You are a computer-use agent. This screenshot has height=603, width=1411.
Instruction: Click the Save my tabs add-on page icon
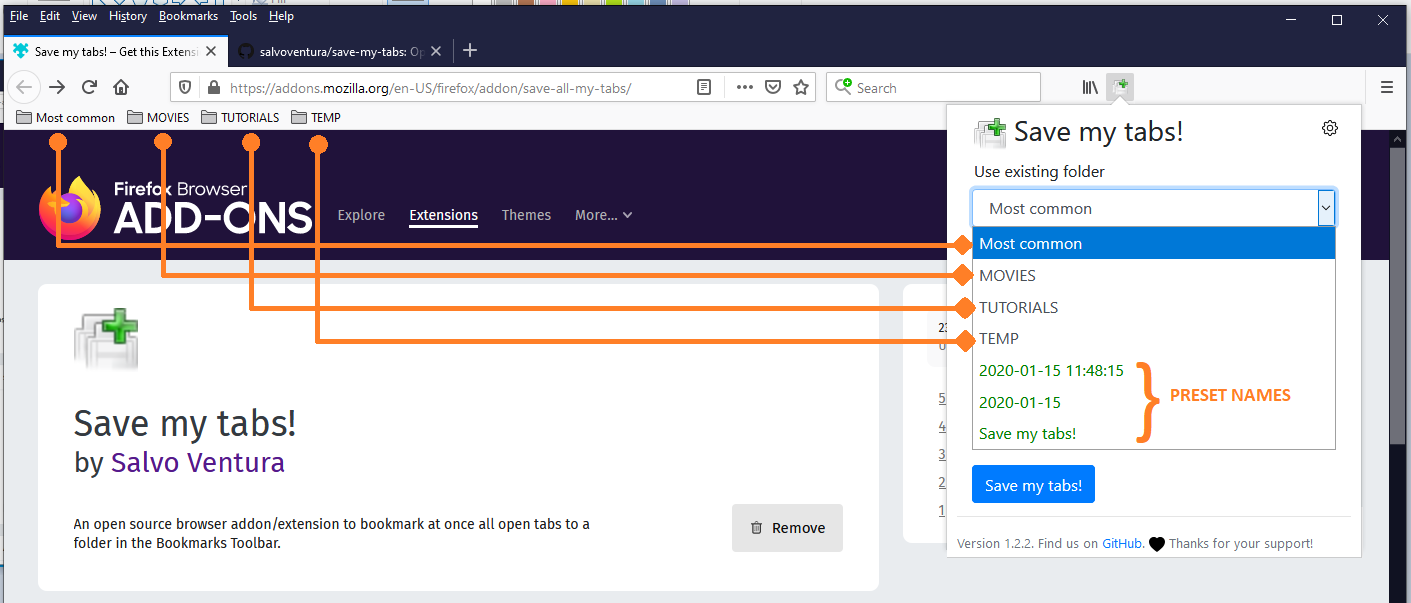(106, 340)
